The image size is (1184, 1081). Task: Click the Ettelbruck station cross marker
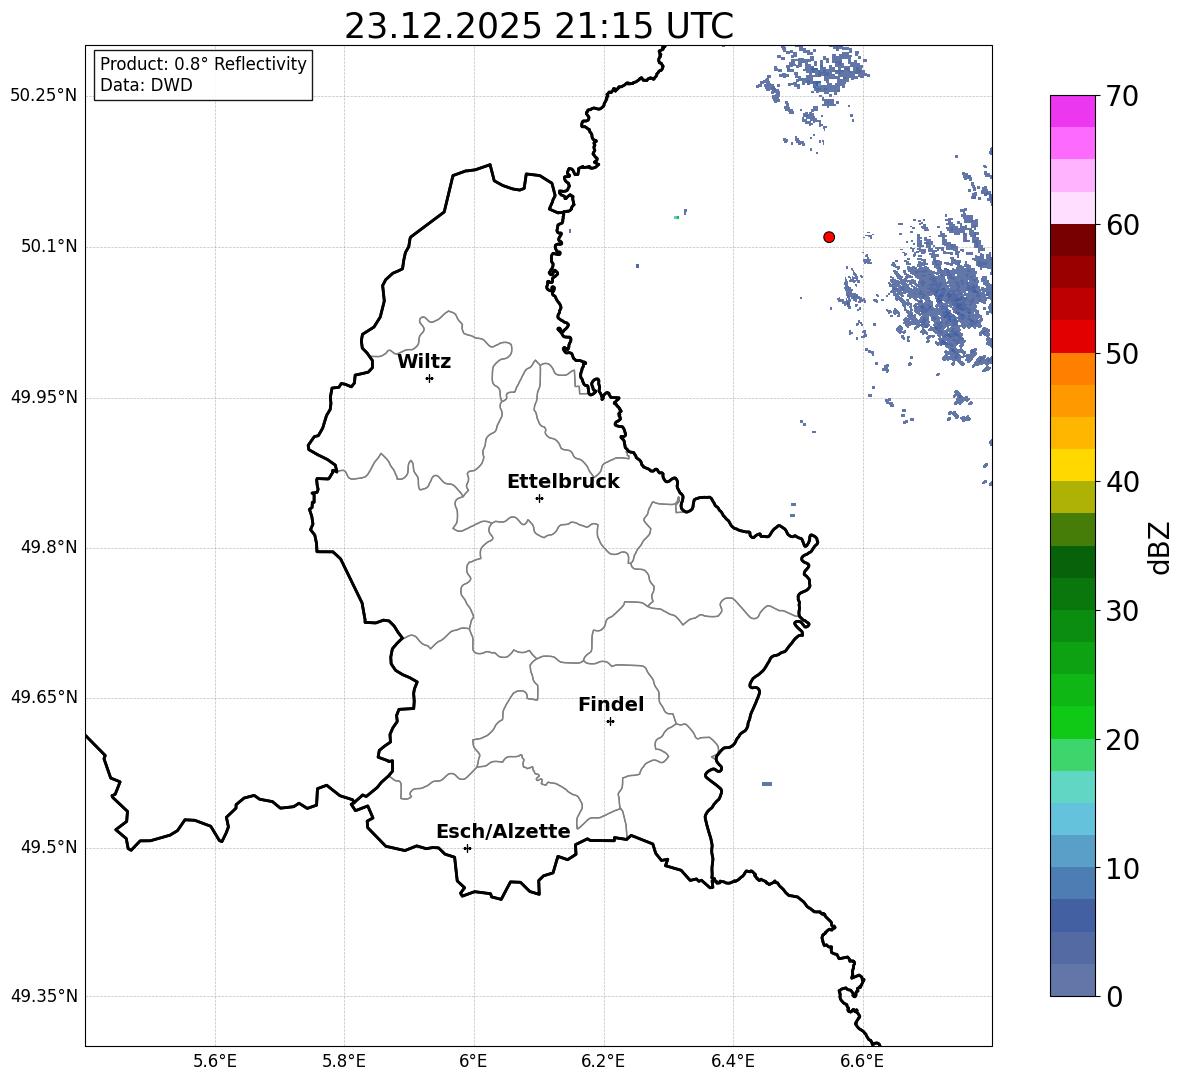pyautogui.click(x=539, y=498)
